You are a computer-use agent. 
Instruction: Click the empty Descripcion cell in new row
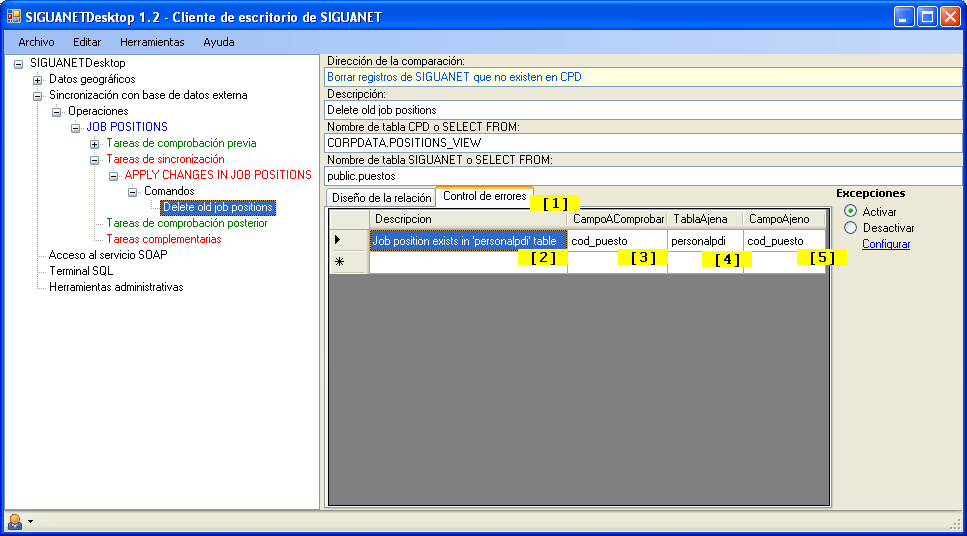(x=468, y=262)
